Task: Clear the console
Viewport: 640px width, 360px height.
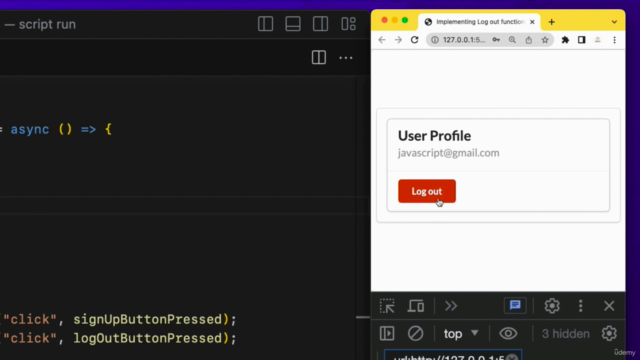Action: pos(416,333)
